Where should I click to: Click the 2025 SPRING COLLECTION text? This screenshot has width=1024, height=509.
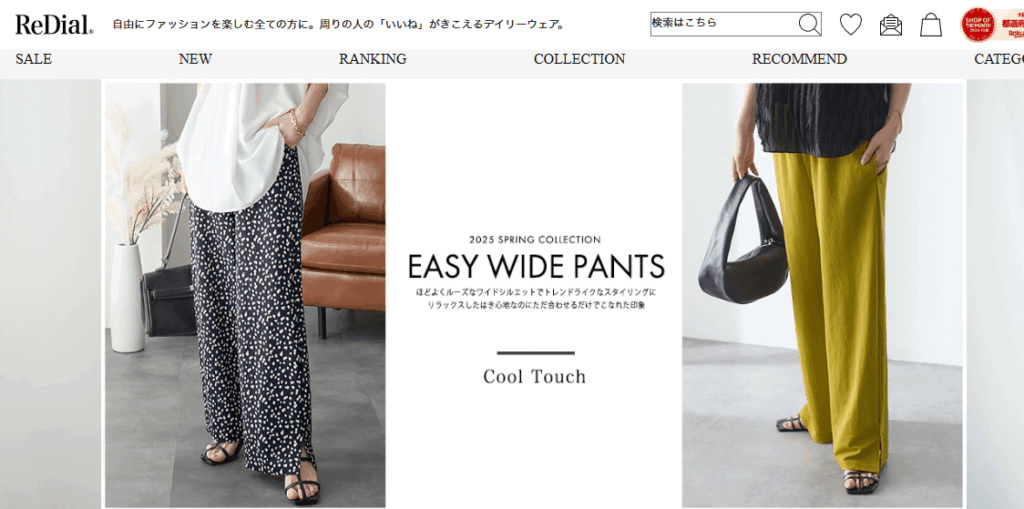(535, 240)
